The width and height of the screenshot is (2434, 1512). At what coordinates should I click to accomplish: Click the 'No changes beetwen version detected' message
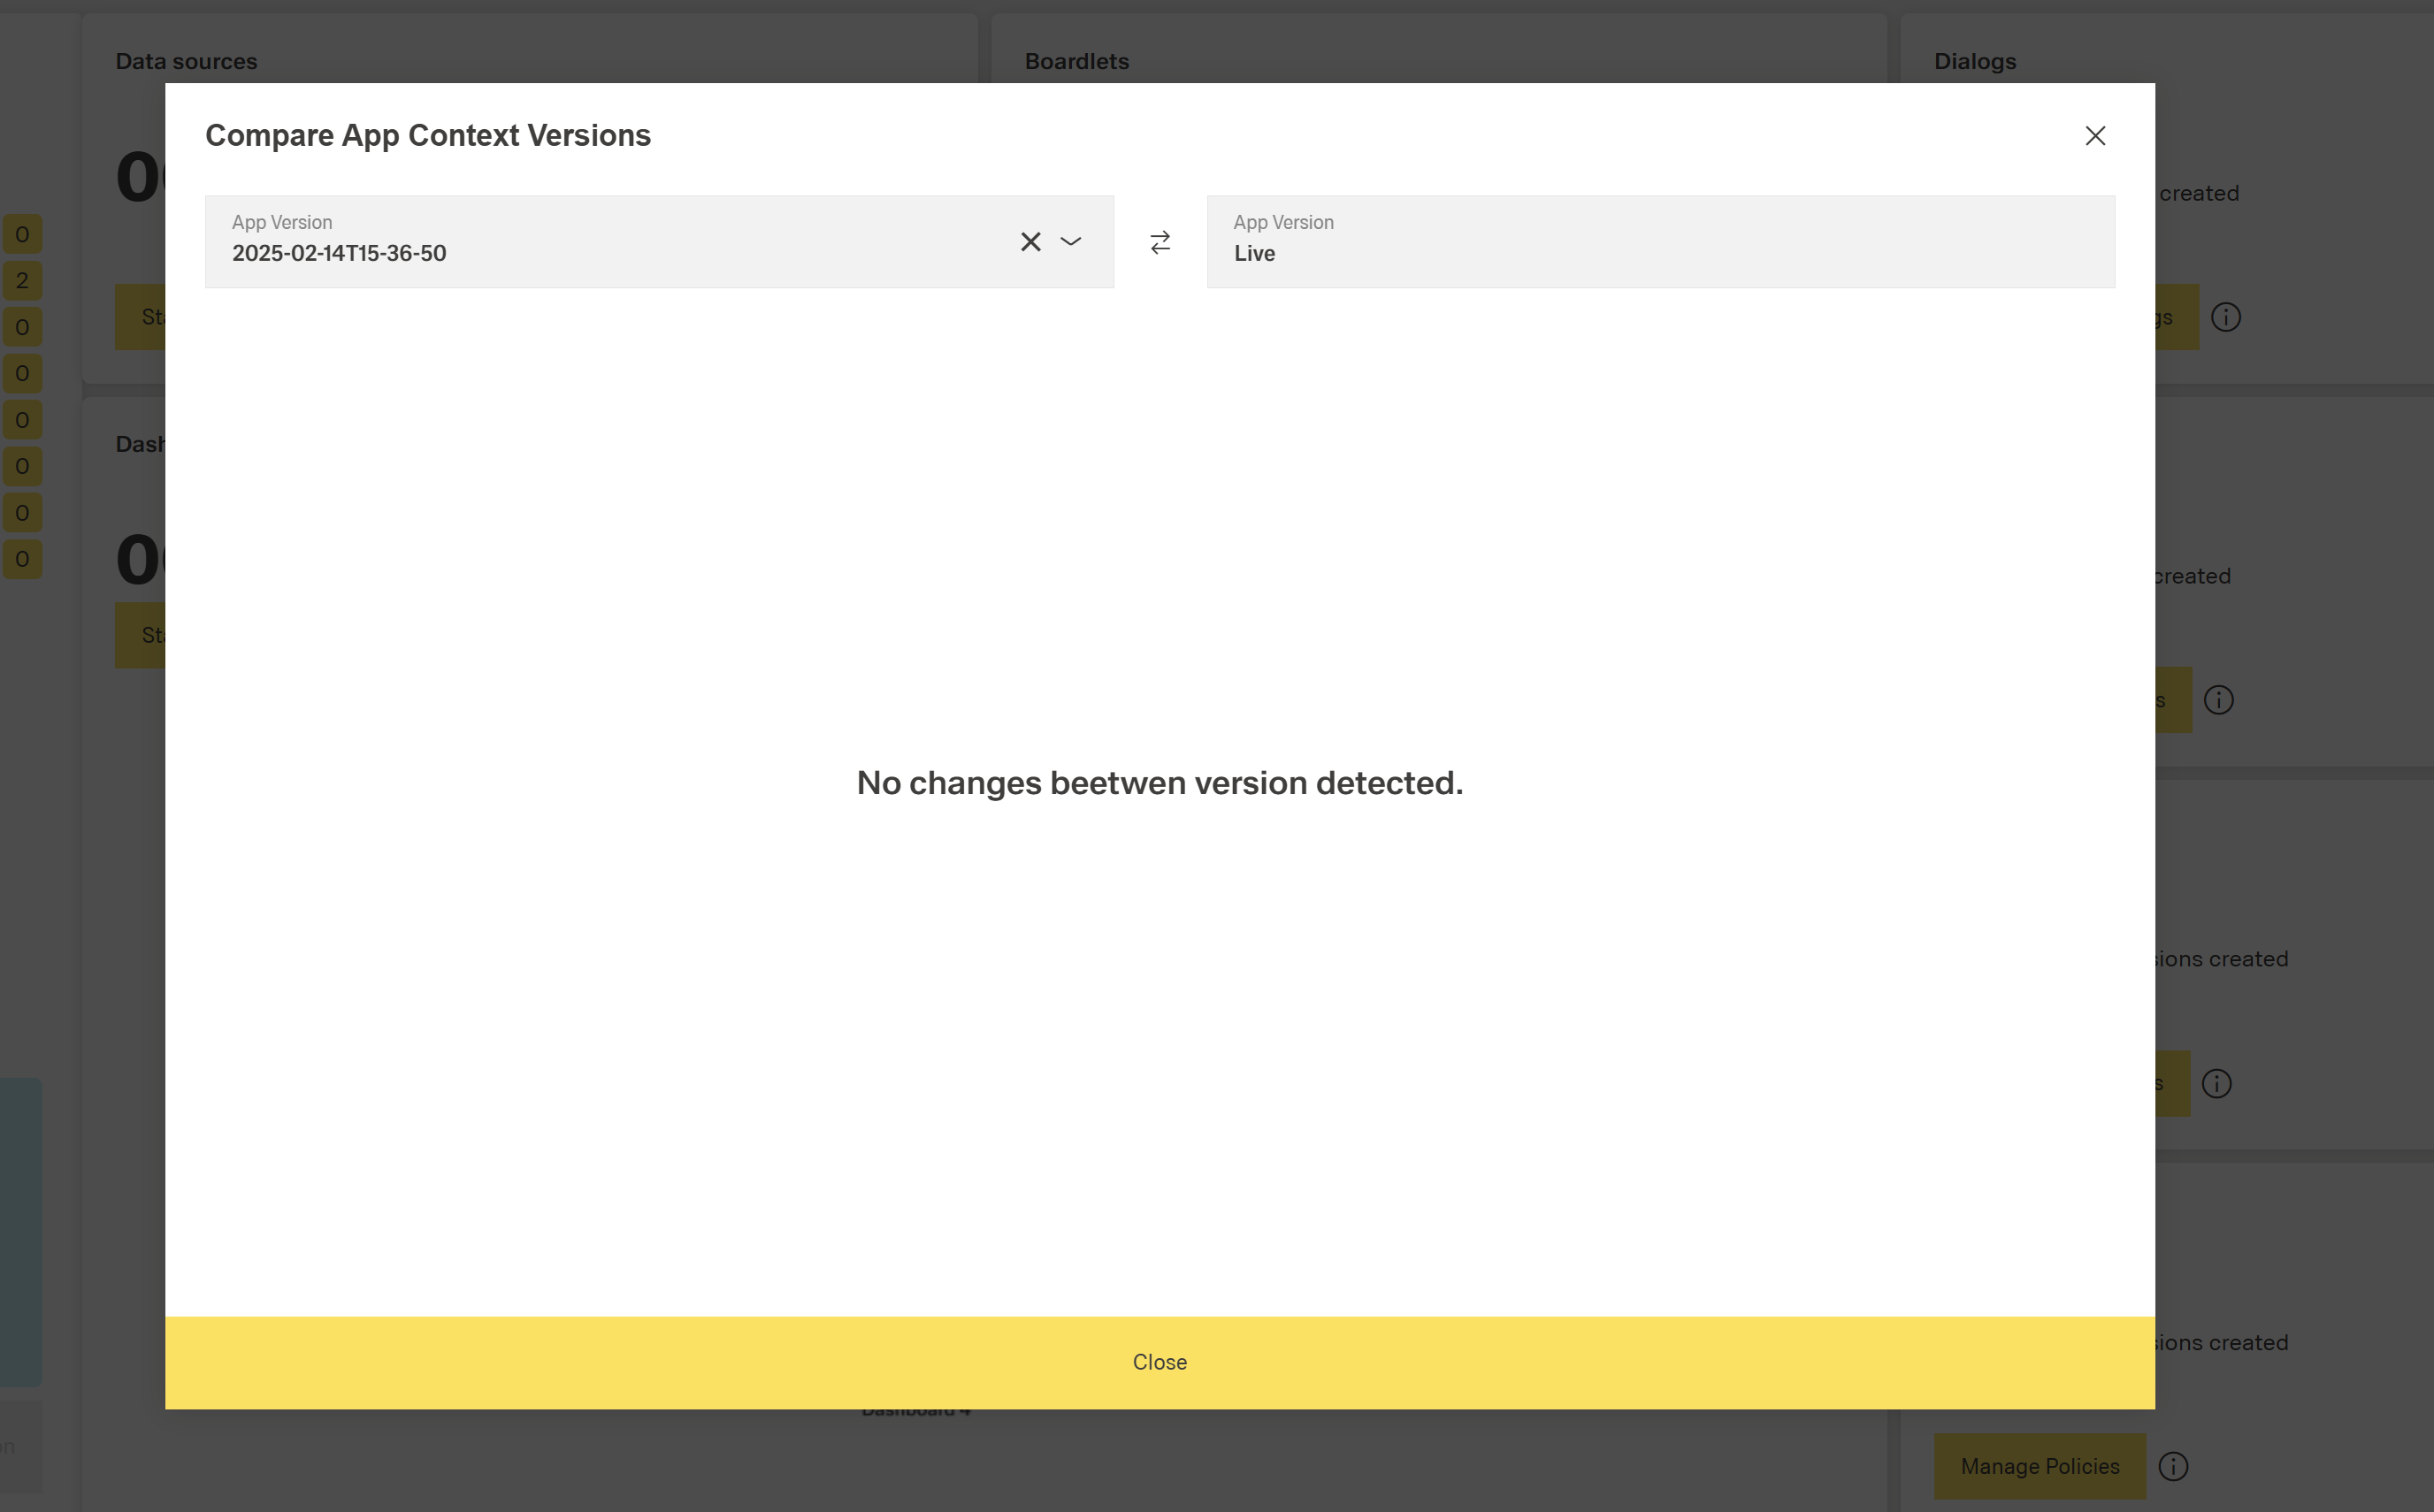tap(1159, 783)
